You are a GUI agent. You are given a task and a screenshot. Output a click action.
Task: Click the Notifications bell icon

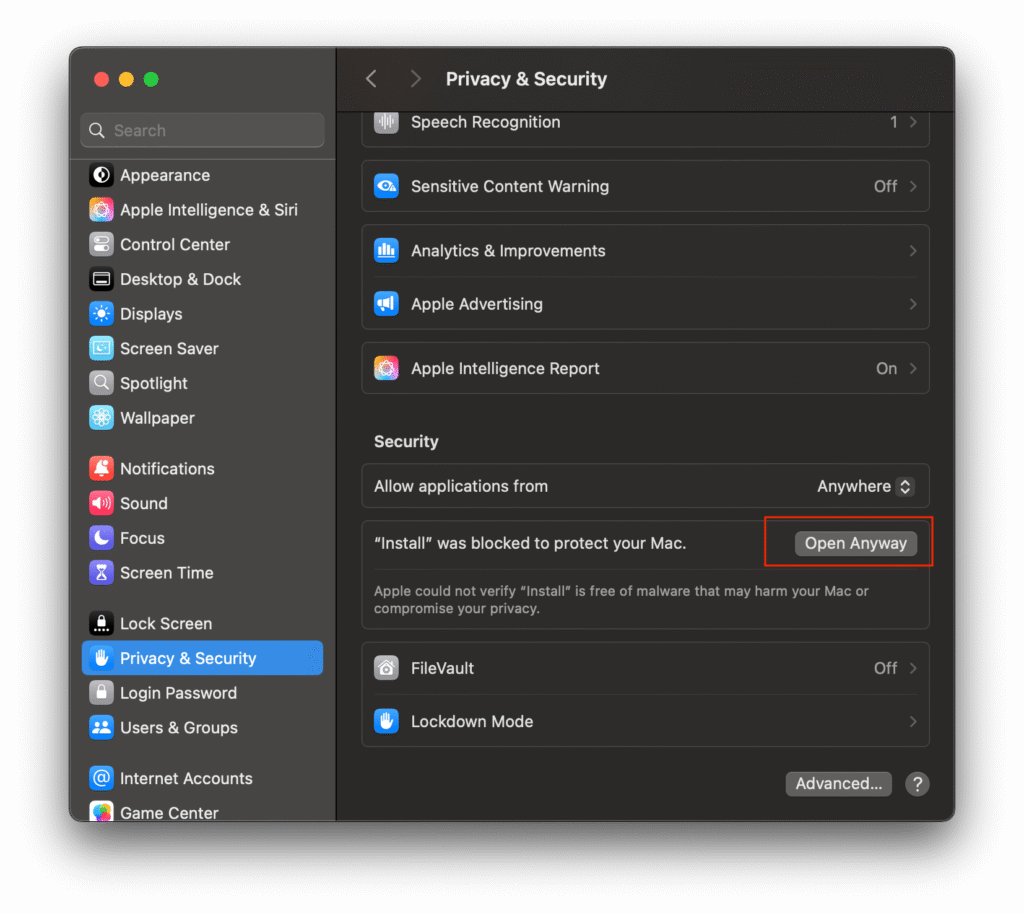coord(101,468)
